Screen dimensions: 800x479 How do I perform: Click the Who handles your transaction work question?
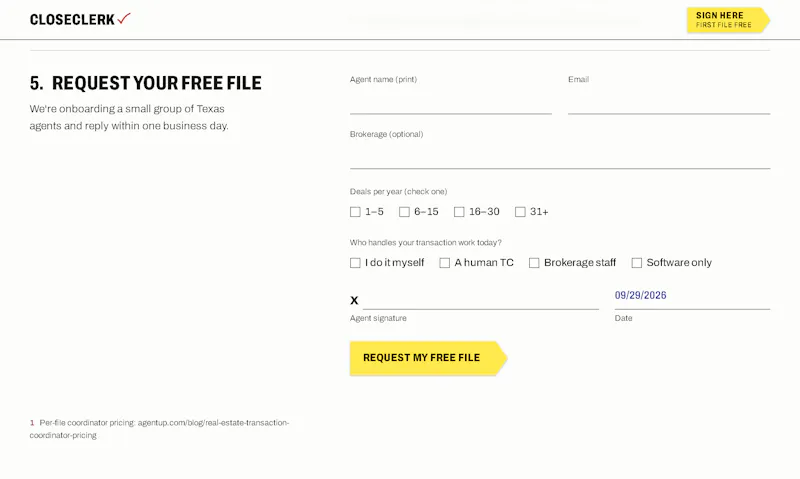[x=426, y=243]
